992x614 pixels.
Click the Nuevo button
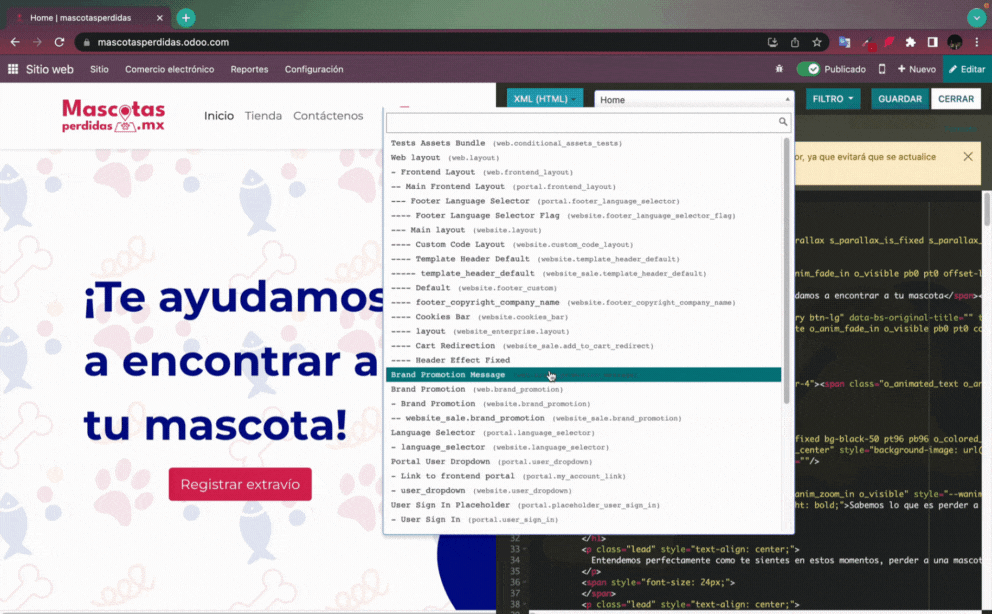pyautogui.click(x=917, y=69)
